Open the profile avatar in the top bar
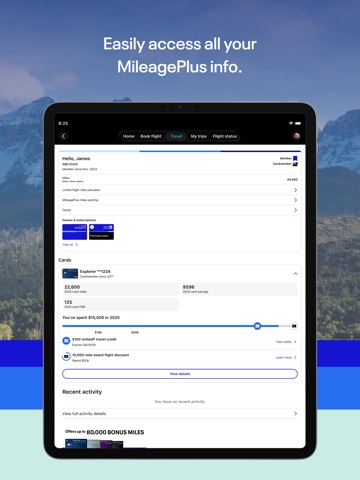 [296, 136]
